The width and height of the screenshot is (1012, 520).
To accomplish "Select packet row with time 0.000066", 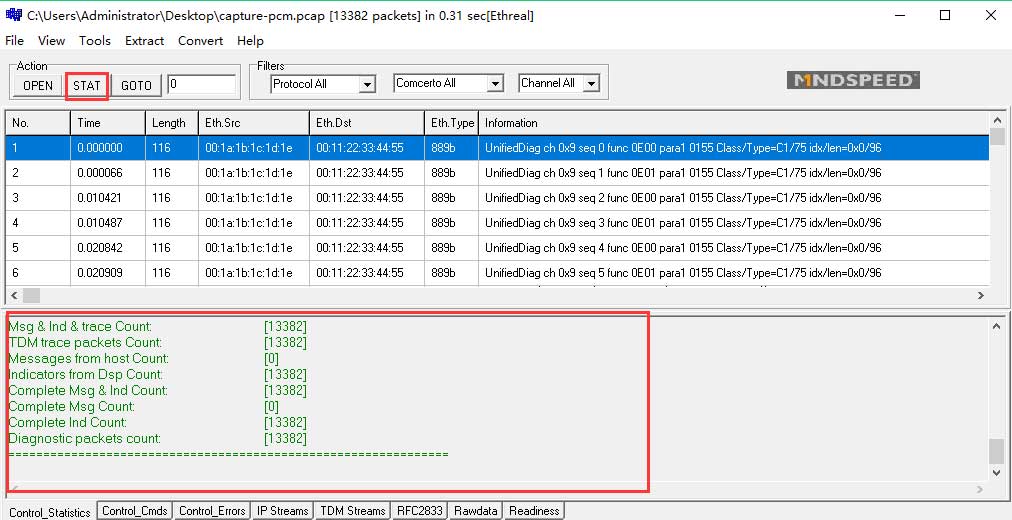I will (498, 173).
